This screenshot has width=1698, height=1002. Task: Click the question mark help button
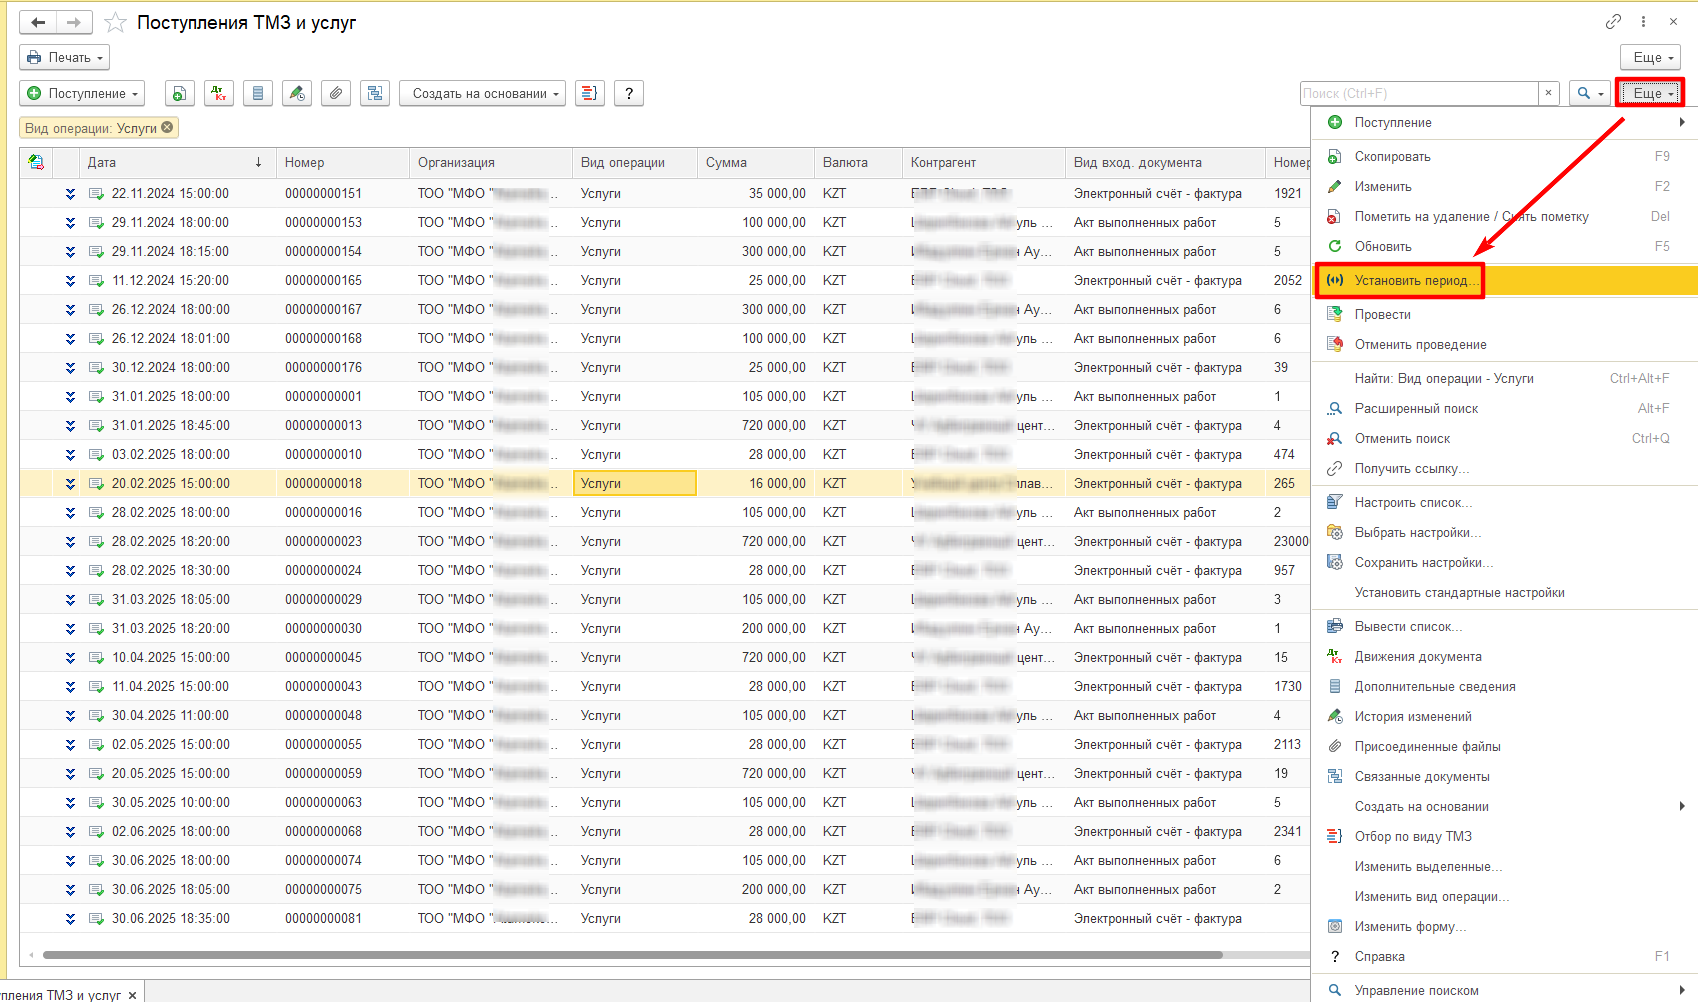629,93
